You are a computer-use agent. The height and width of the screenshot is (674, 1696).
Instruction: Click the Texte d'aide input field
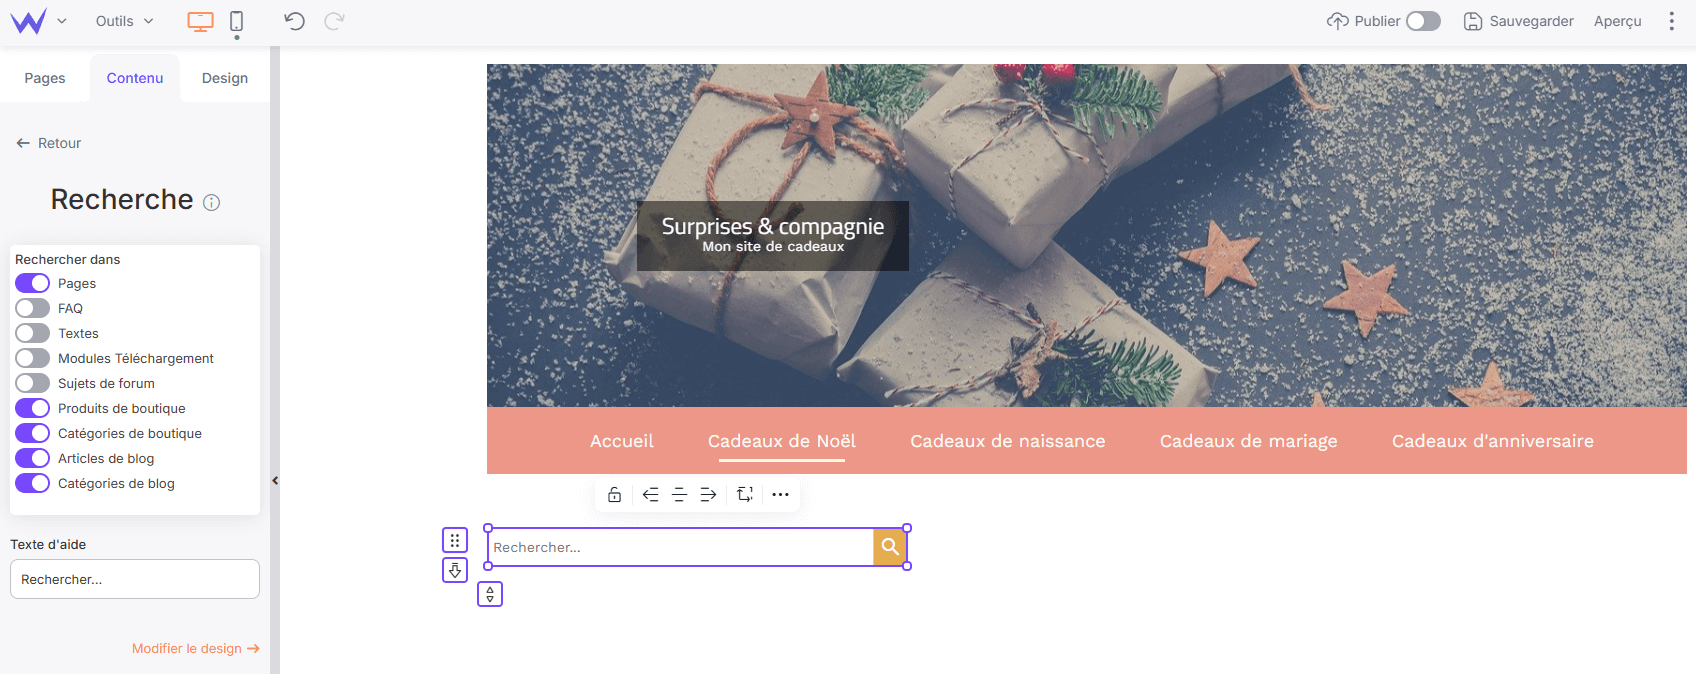[135, 579]
